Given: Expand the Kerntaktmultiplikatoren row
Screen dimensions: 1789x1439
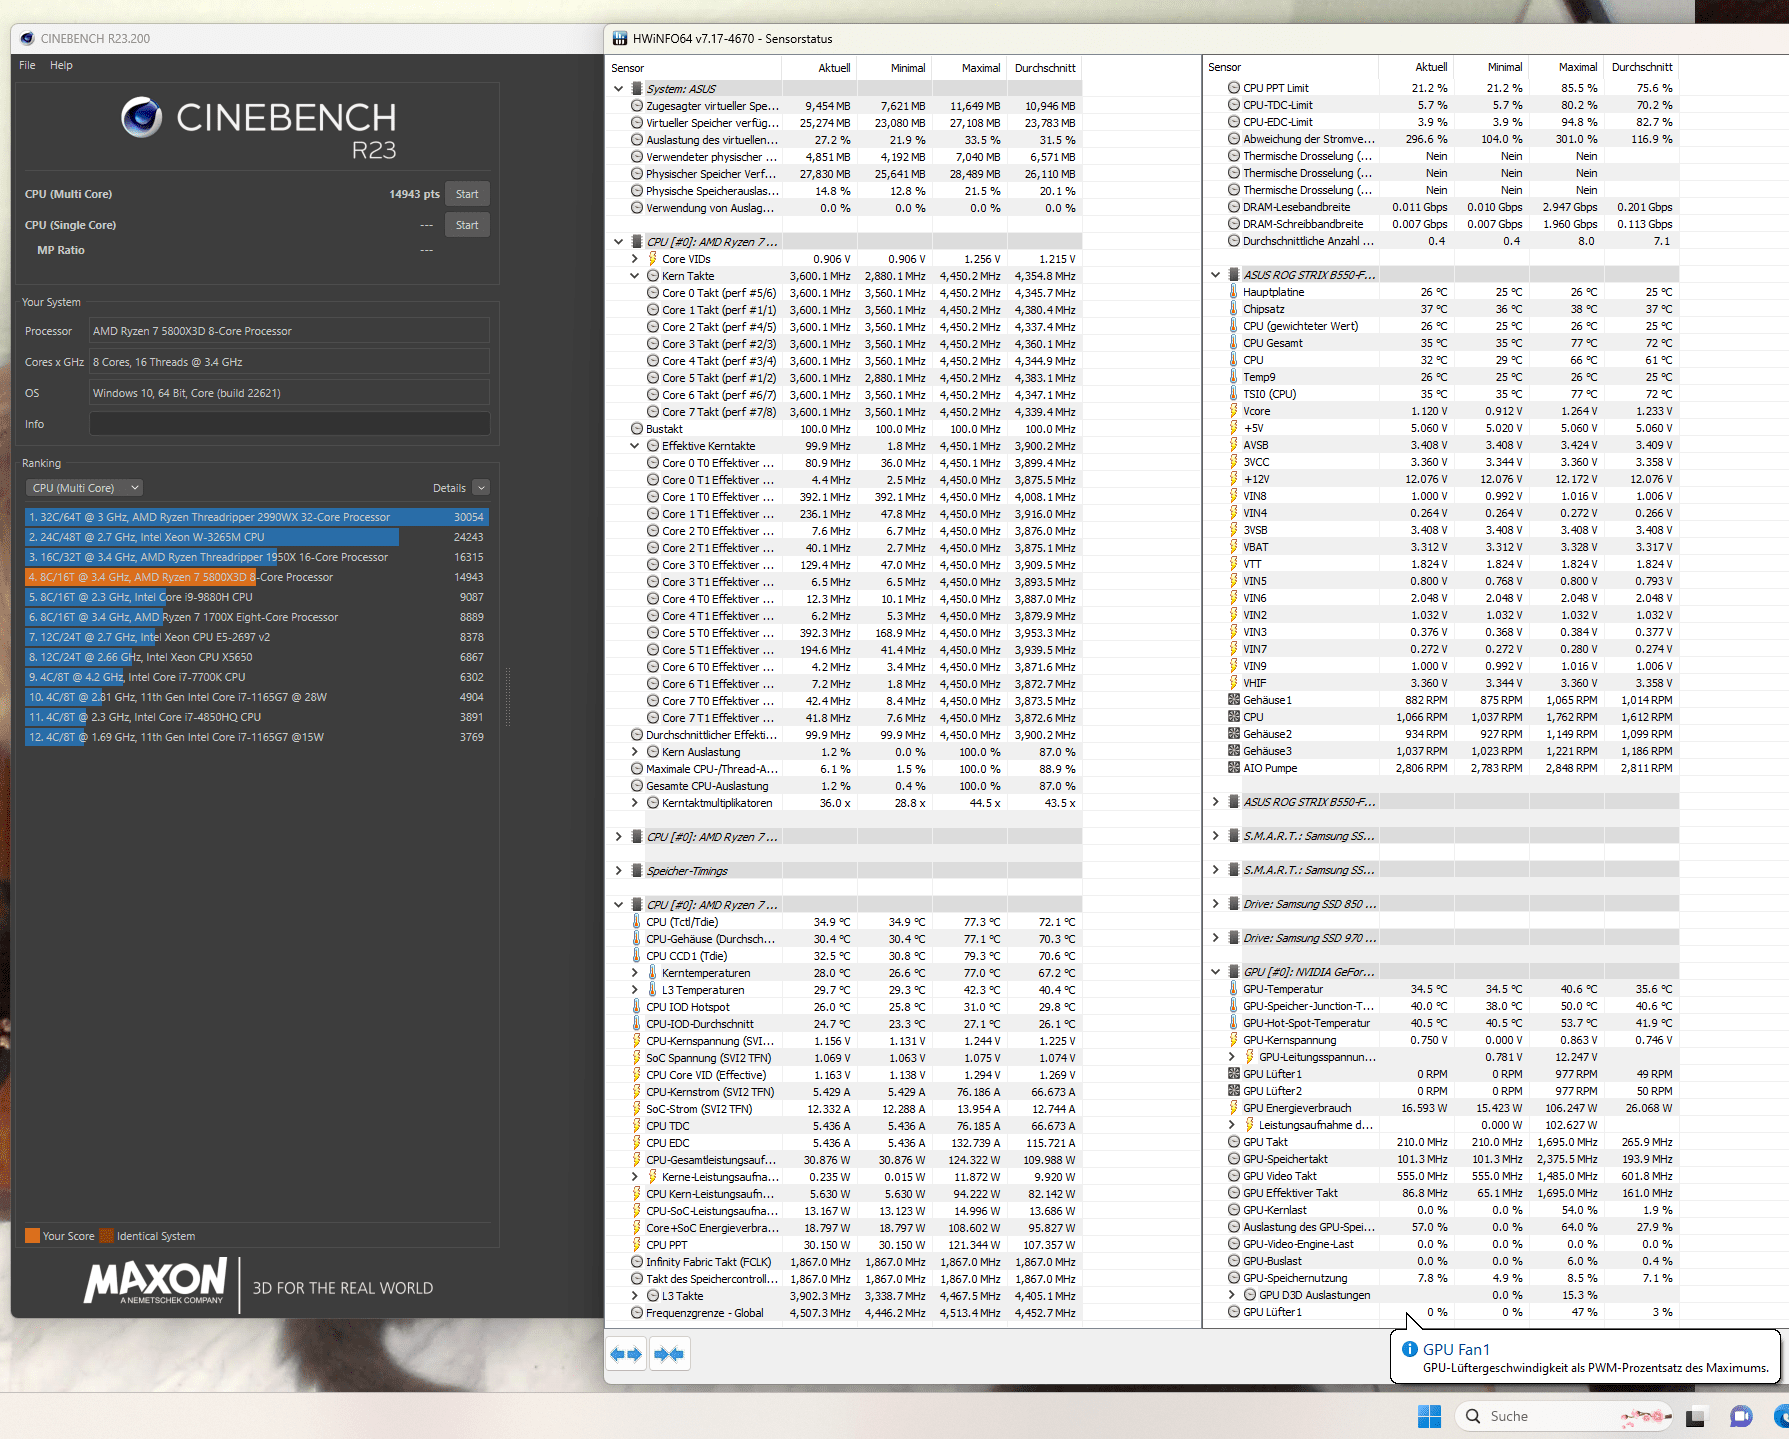Looking at the screenshot, I should point(634,803).
